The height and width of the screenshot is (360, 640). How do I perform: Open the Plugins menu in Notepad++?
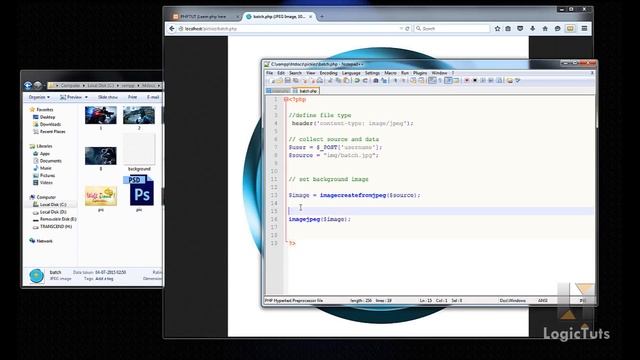point(420,73)
